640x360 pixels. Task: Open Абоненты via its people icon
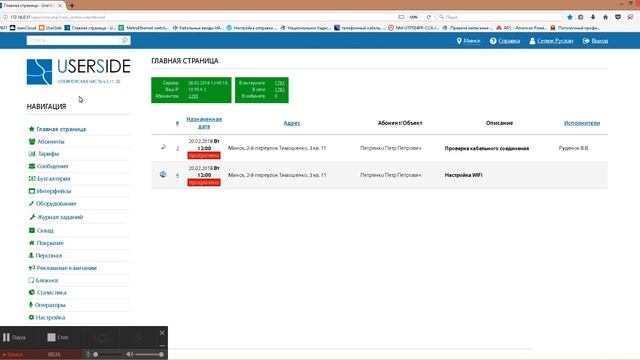32,142
